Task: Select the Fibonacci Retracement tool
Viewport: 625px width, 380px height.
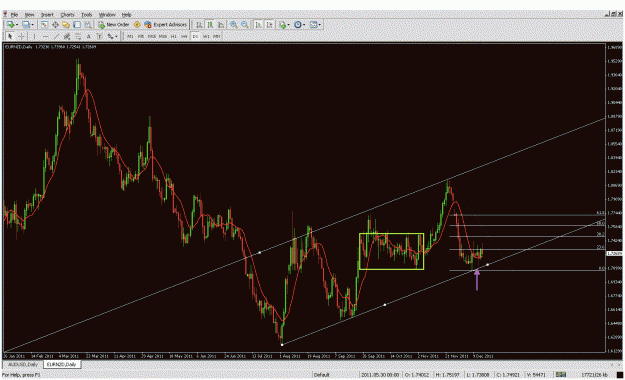Action: pyautogui.click(x=78, y=36)
